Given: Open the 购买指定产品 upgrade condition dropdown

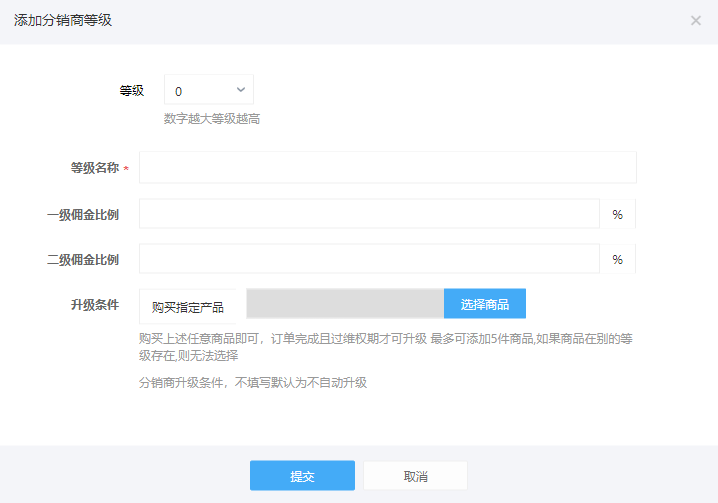Looking at the screenshot, I should tap(188, 306).
